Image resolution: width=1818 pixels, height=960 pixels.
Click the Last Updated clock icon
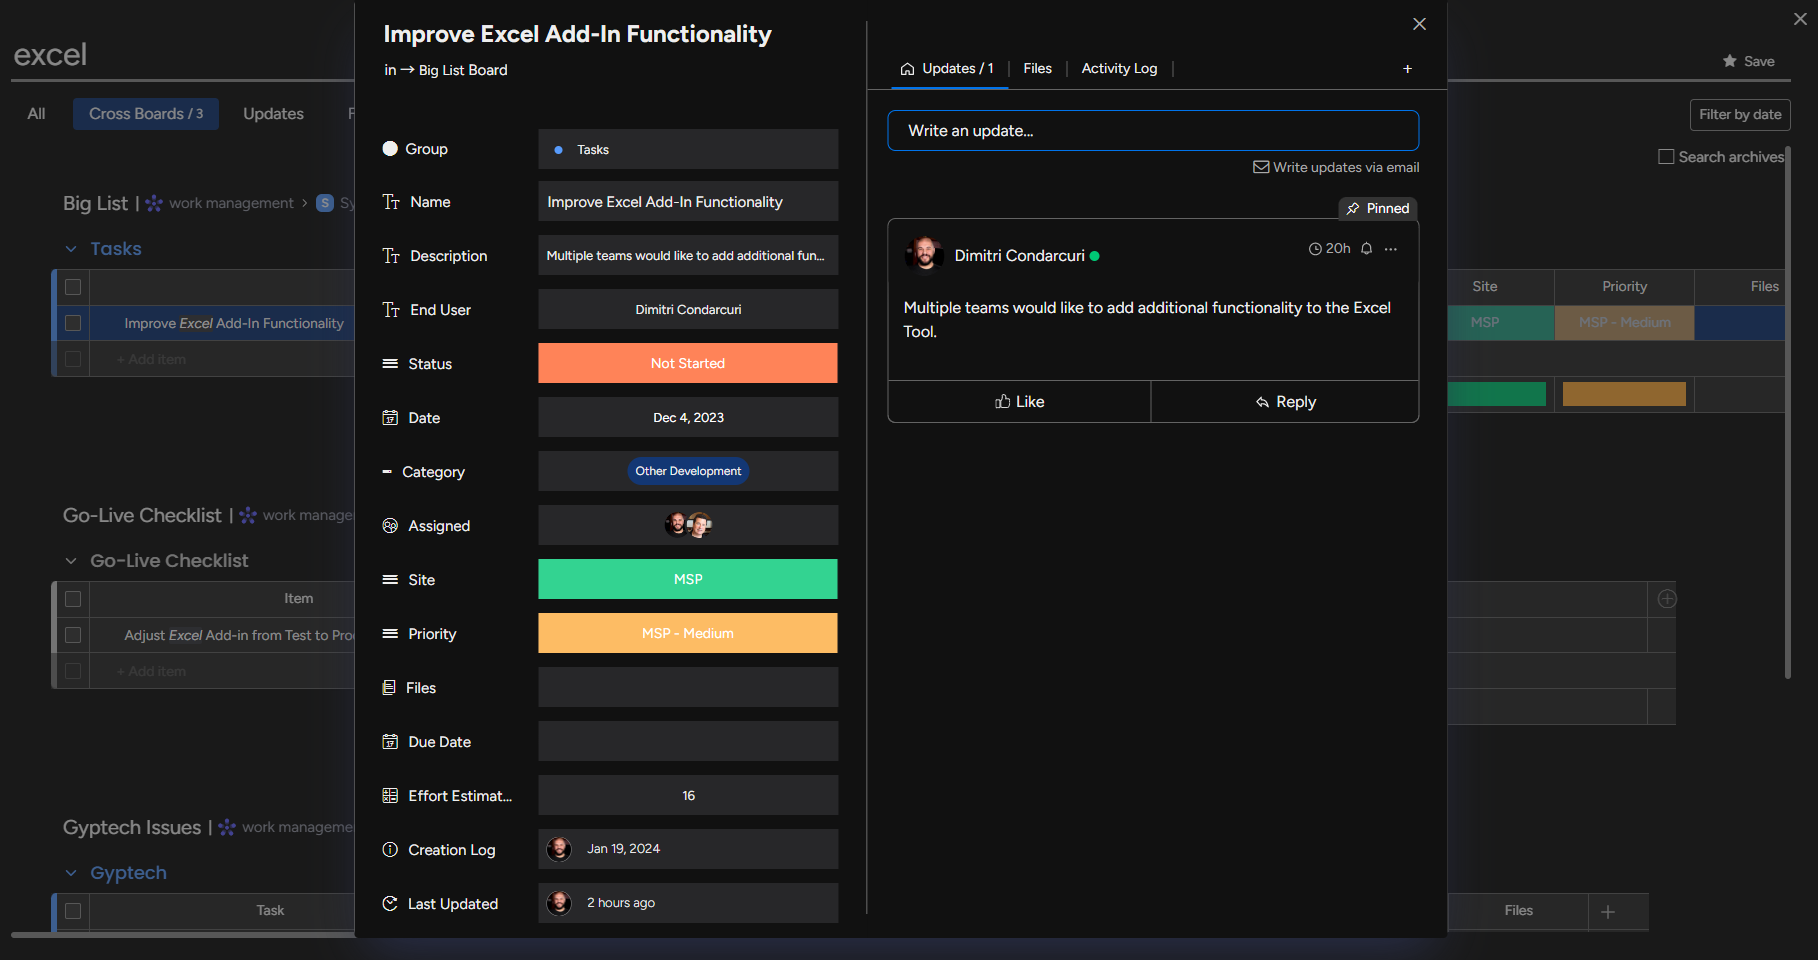[390, 904]
